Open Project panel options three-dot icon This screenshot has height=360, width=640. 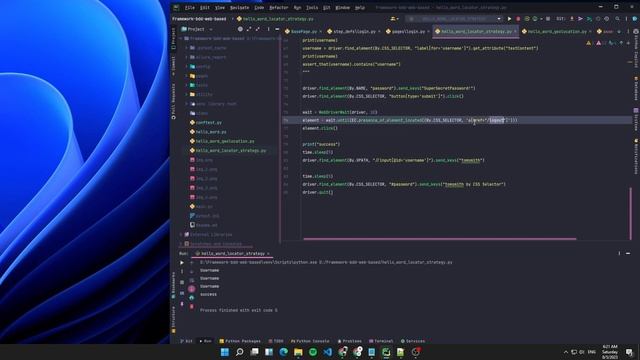[268, 29]
